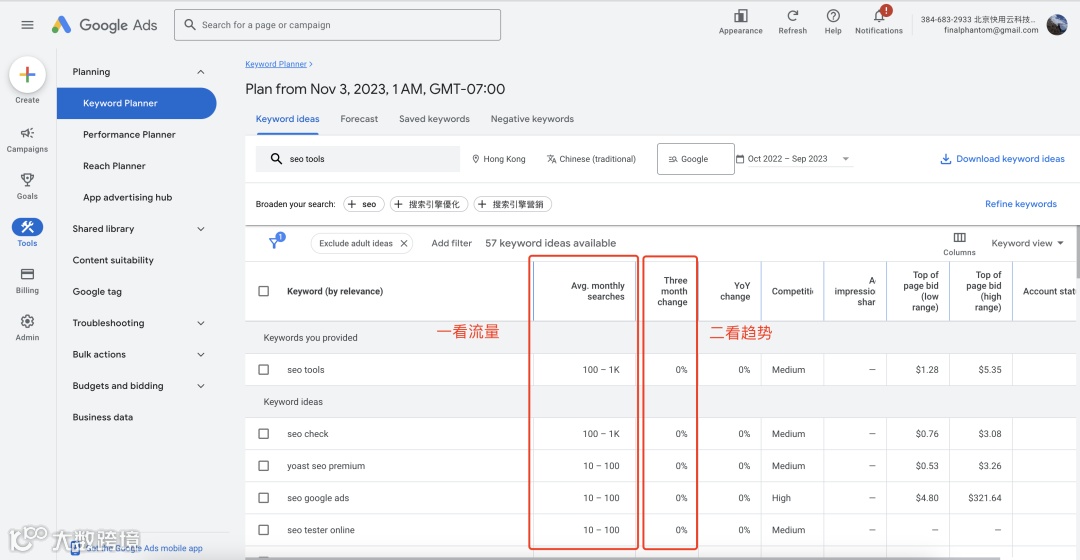The image size is (1080, 560).
Task: Open Performance Planner
Action: (129, 135)
